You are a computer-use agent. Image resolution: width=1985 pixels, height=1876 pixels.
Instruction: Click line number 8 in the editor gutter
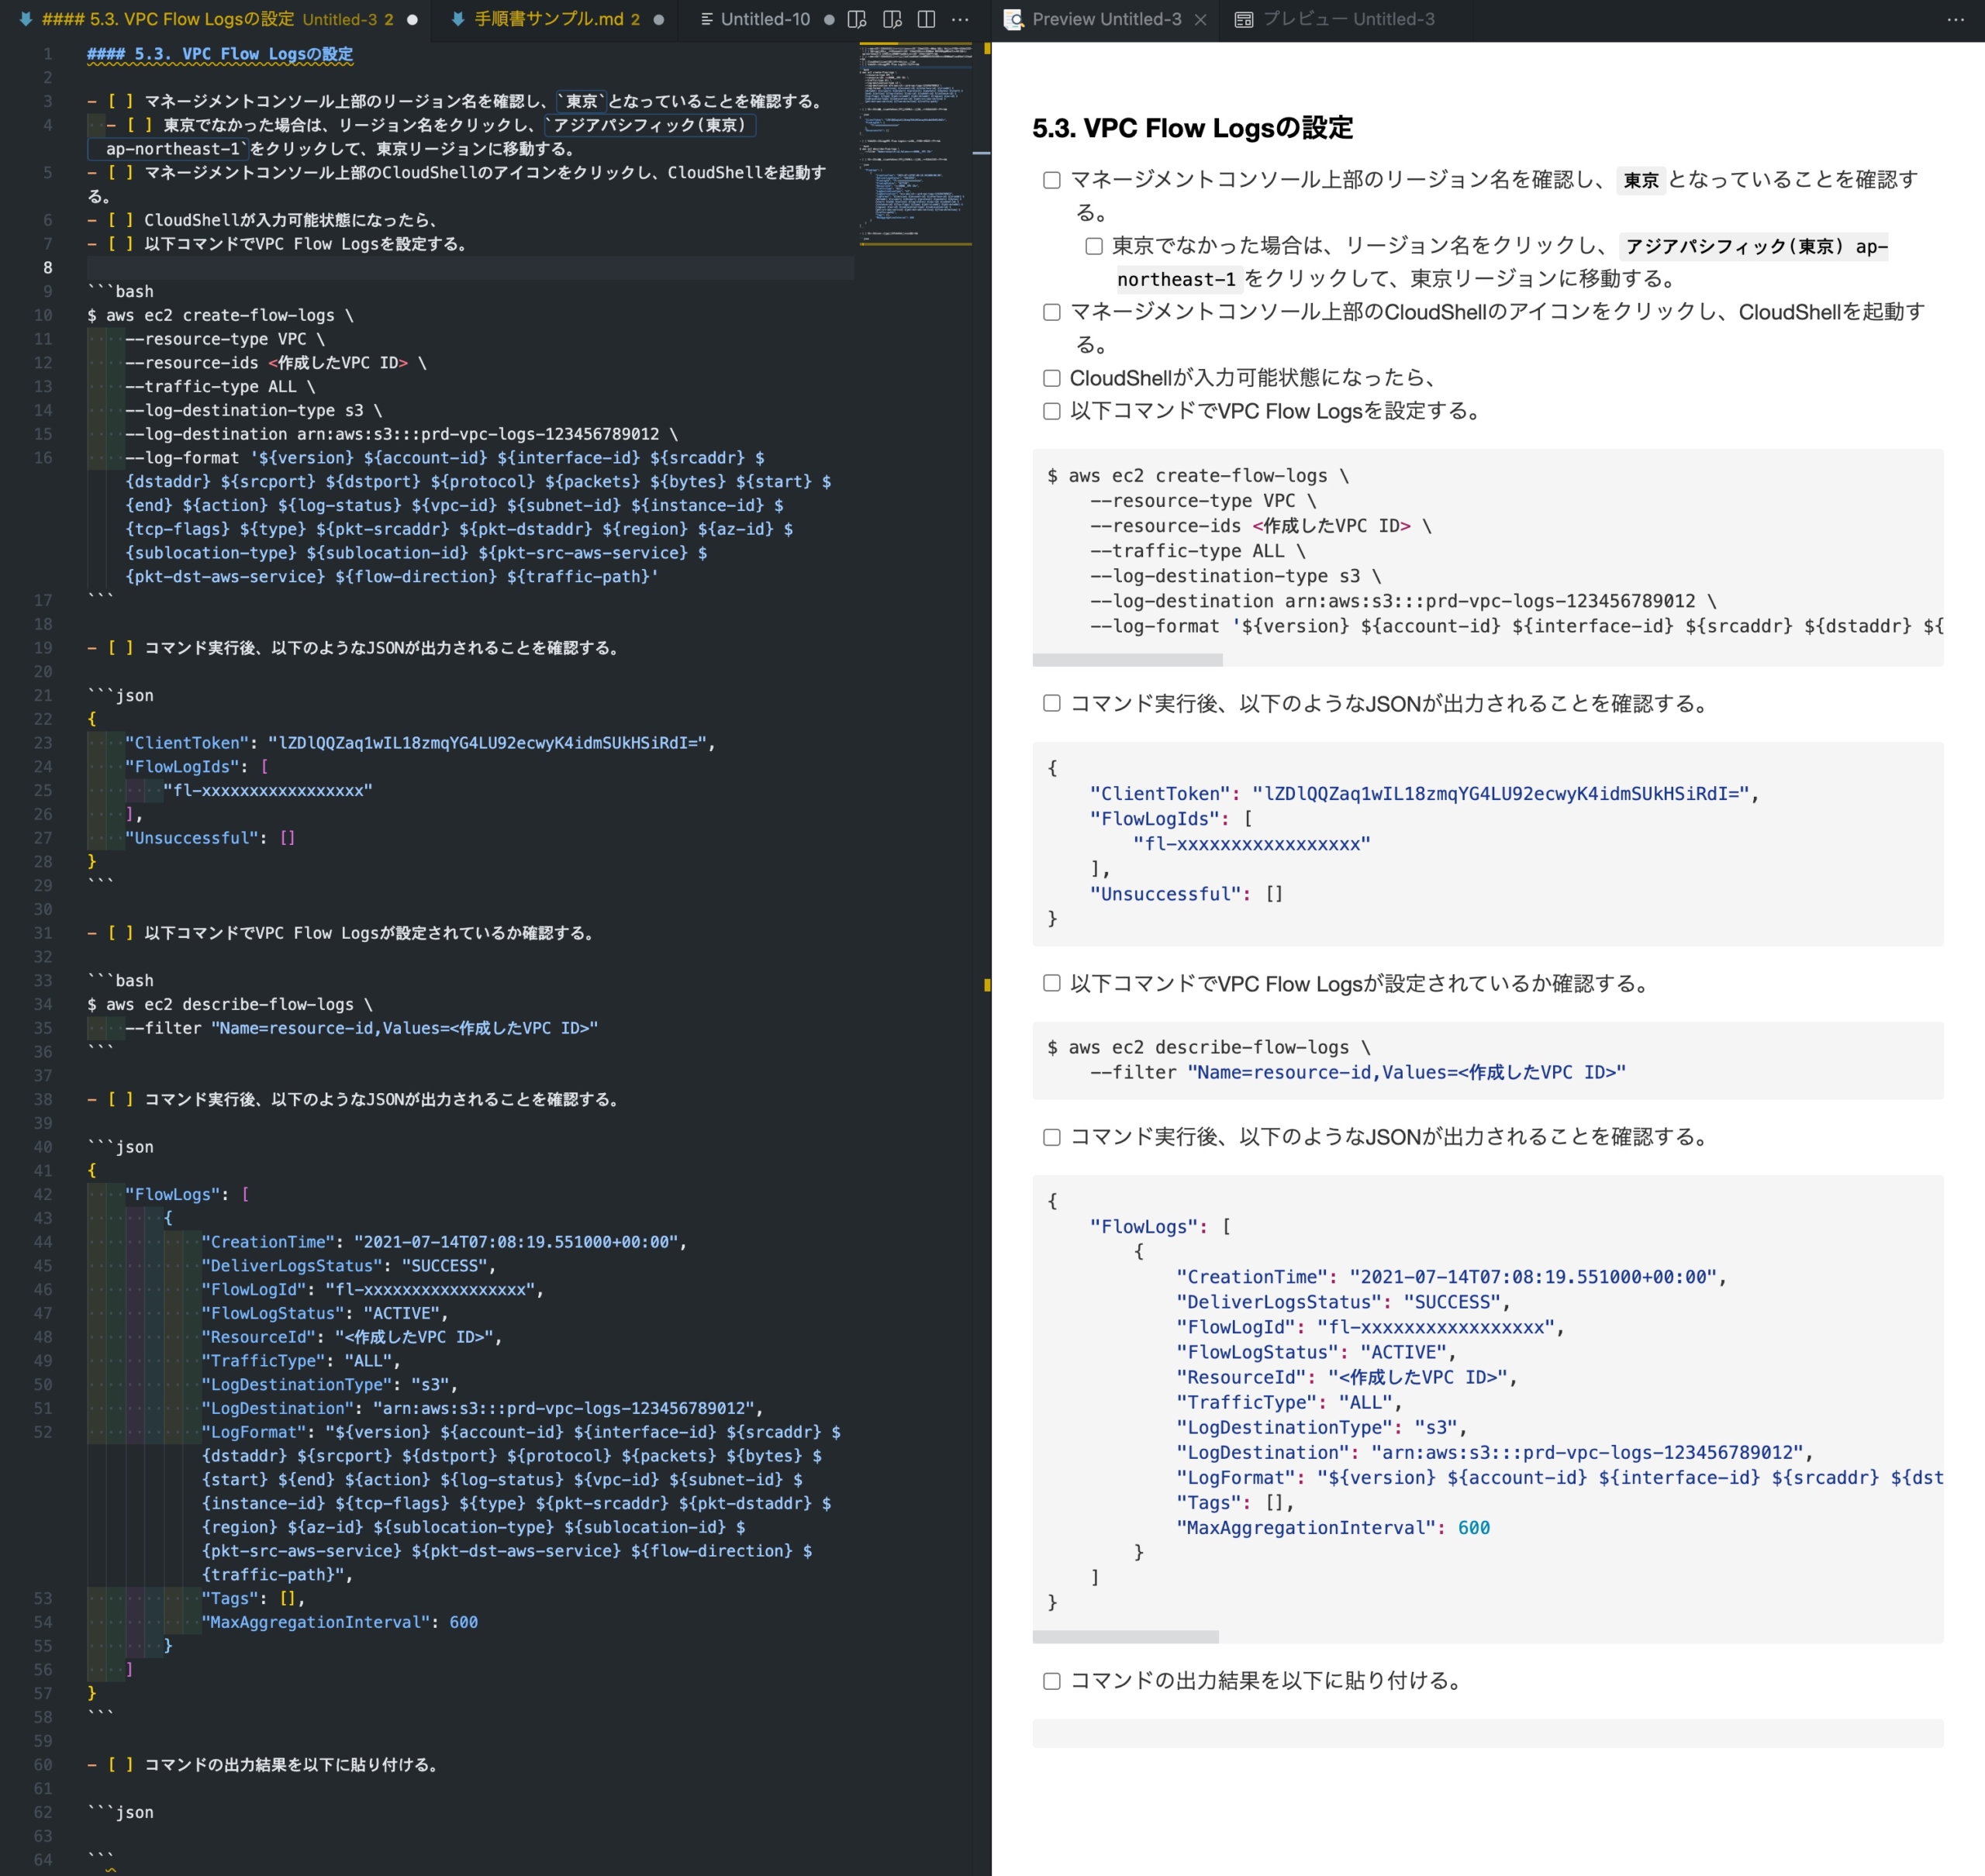coord(47,267)
